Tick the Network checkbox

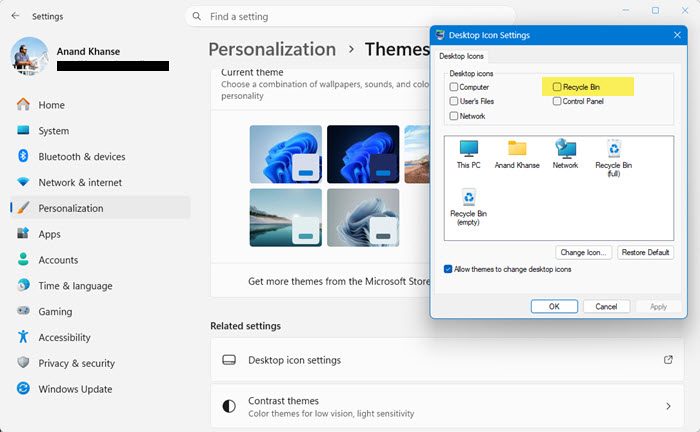click(x=454, y=116)
